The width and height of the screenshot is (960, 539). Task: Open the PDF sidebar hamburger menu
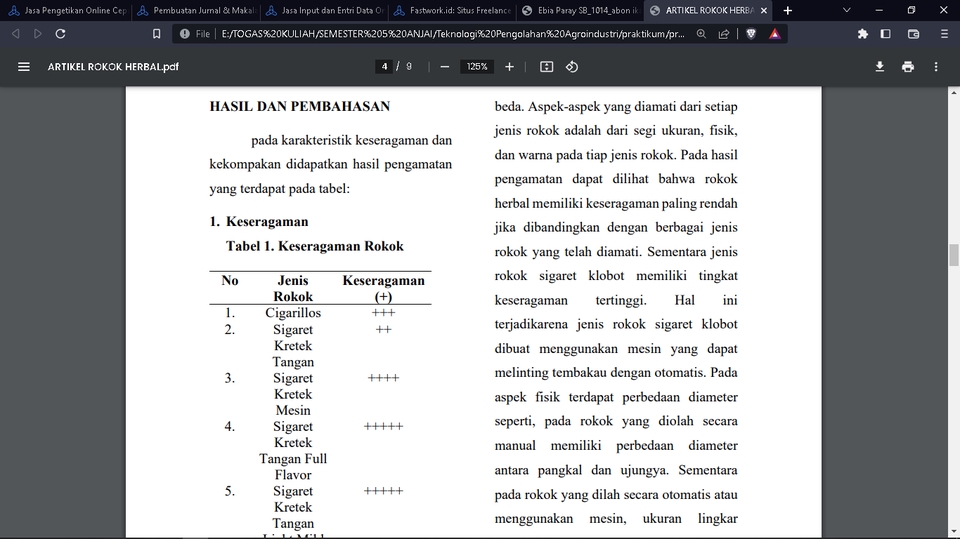(24, 67)
